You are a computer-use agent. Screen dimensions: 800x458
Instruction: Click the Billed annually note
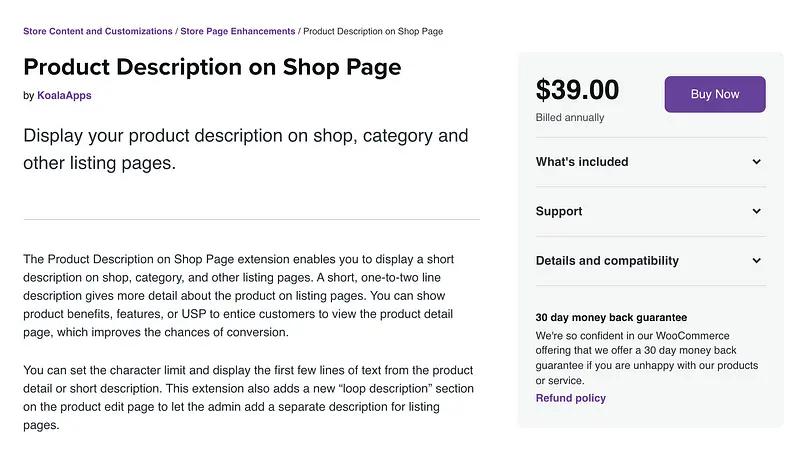568,117
